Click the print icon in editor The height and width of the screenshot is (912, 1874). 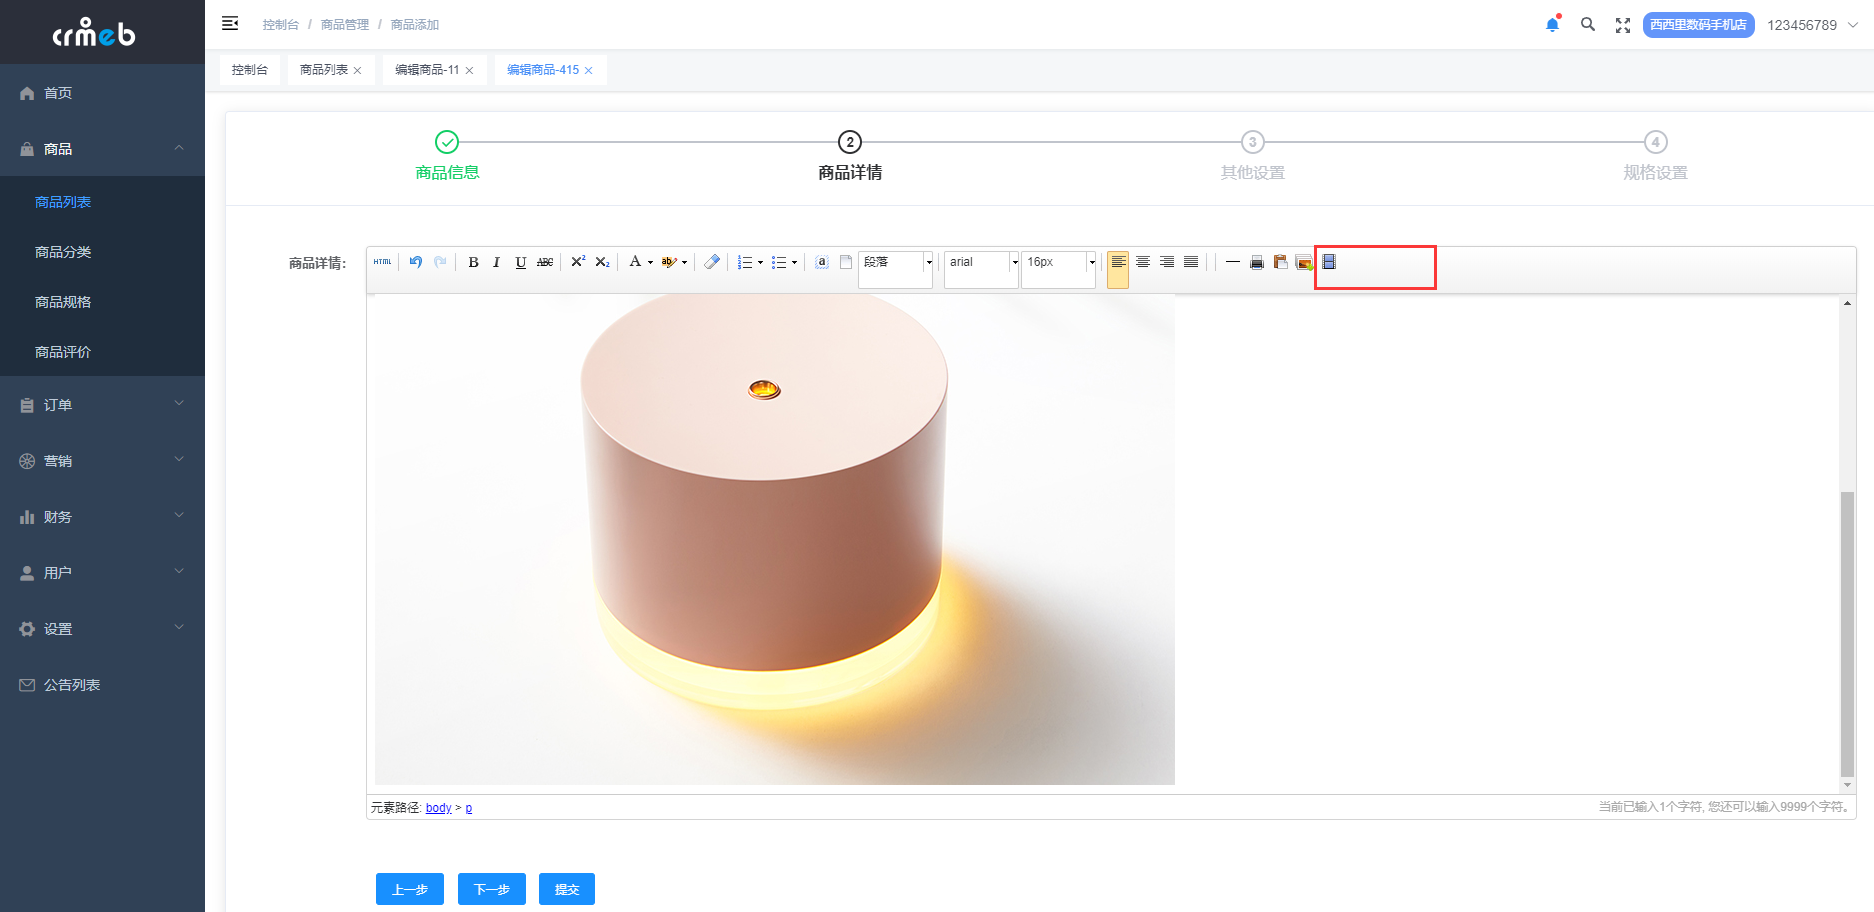[1257, 262]
